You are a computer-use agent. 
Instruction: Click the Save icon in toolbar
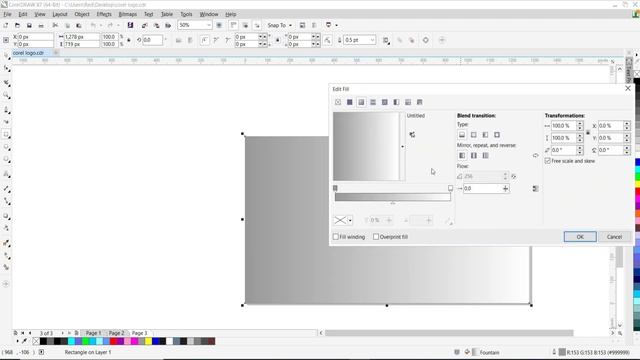[29, 25]
